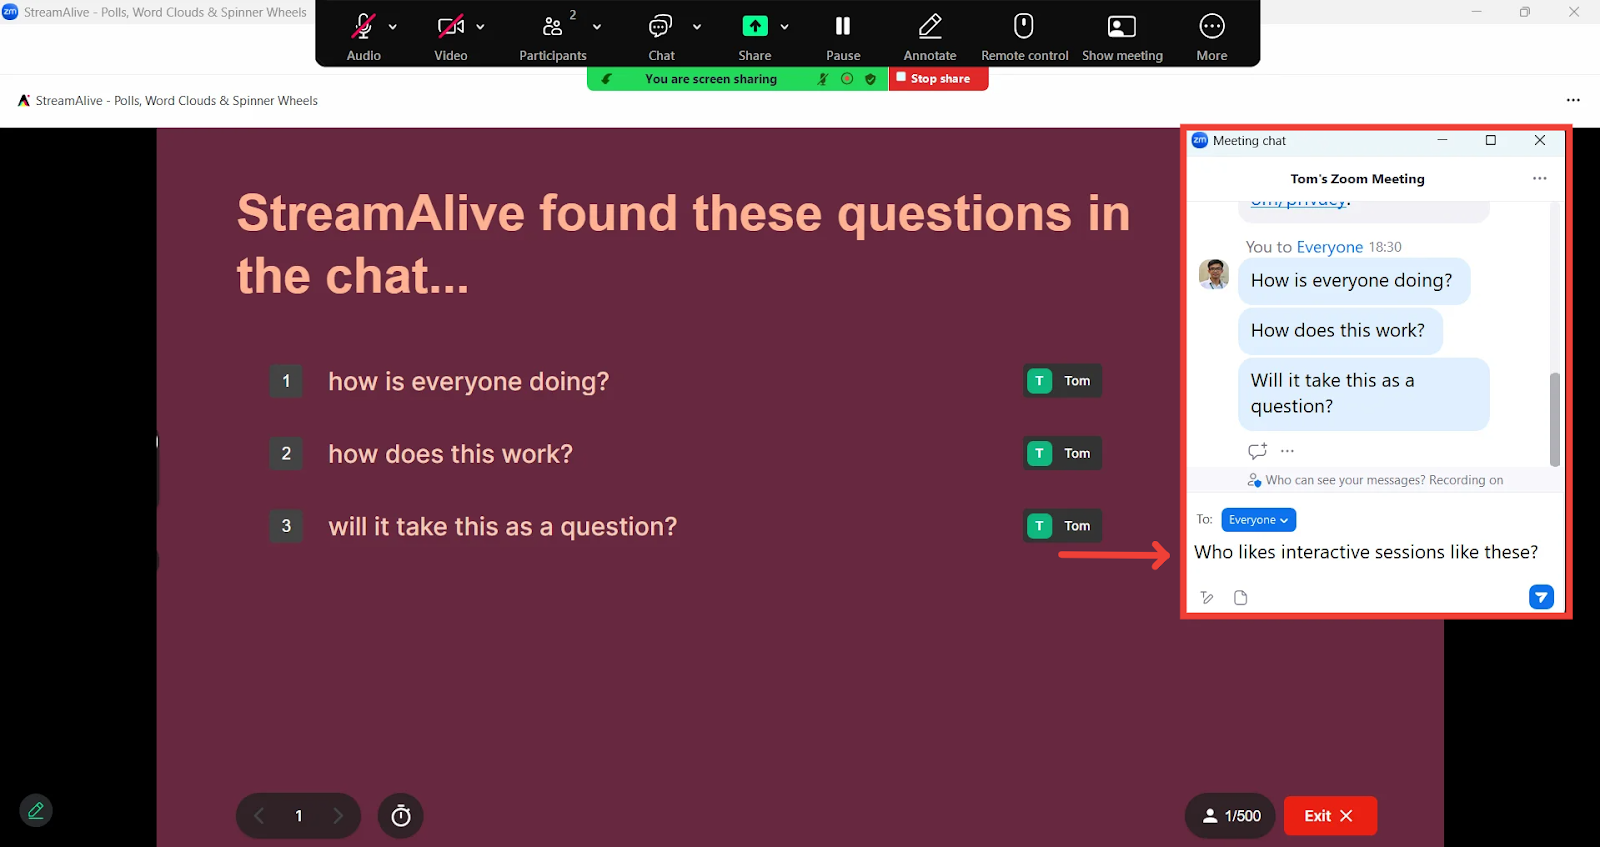
Task: Click the green security shield icon
Action: [x=870, y=79]
